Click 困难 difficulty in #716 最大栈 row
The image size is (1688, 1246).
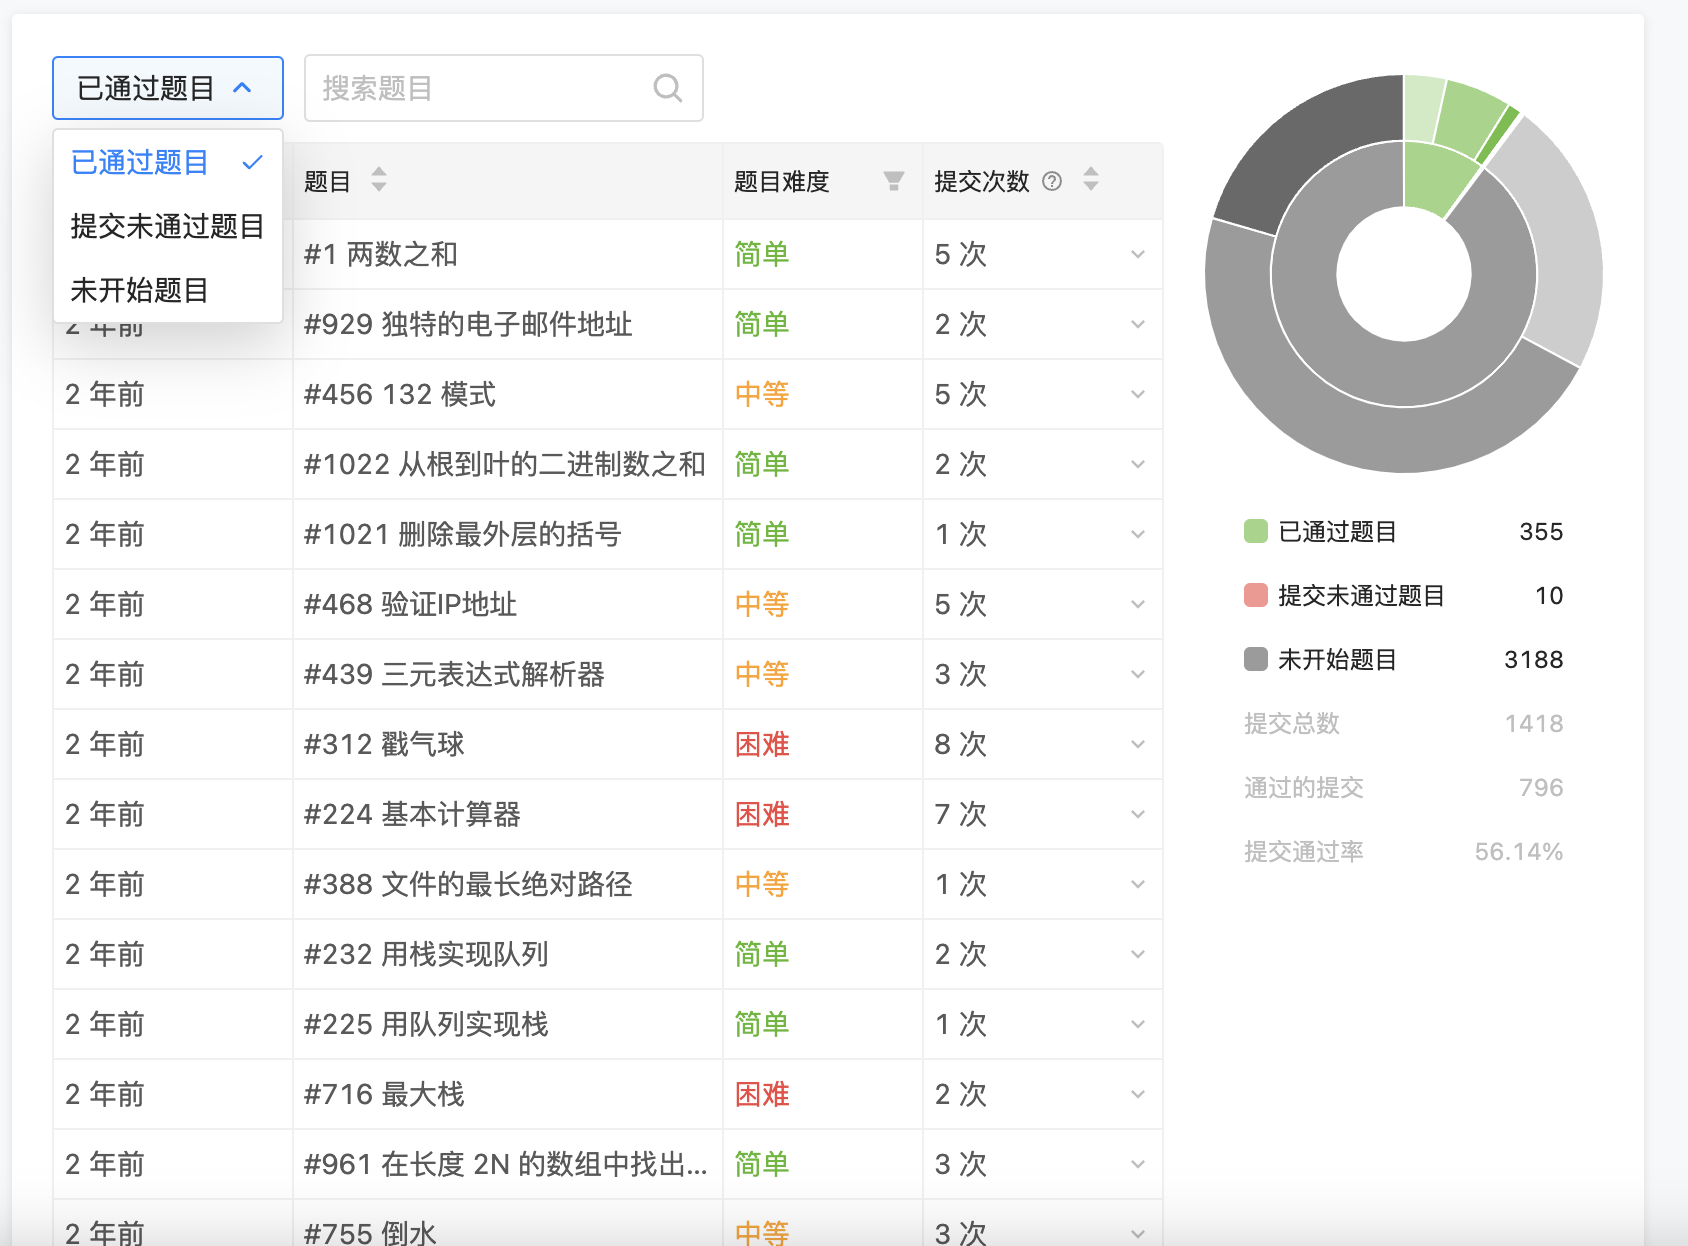point(762,1094)
